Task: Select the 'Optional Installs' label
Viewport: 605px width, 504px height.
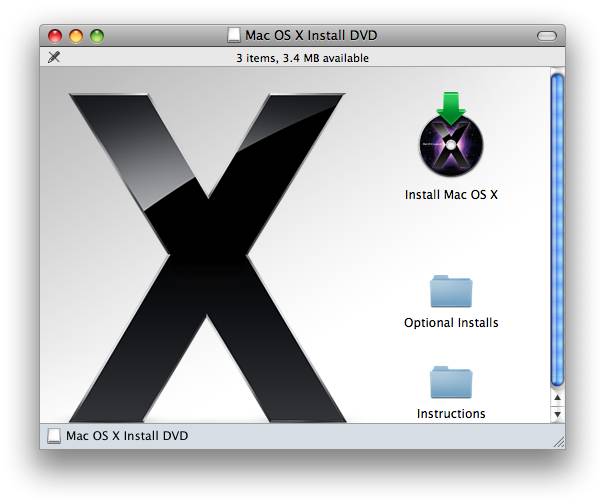Action: coord(451,323)
